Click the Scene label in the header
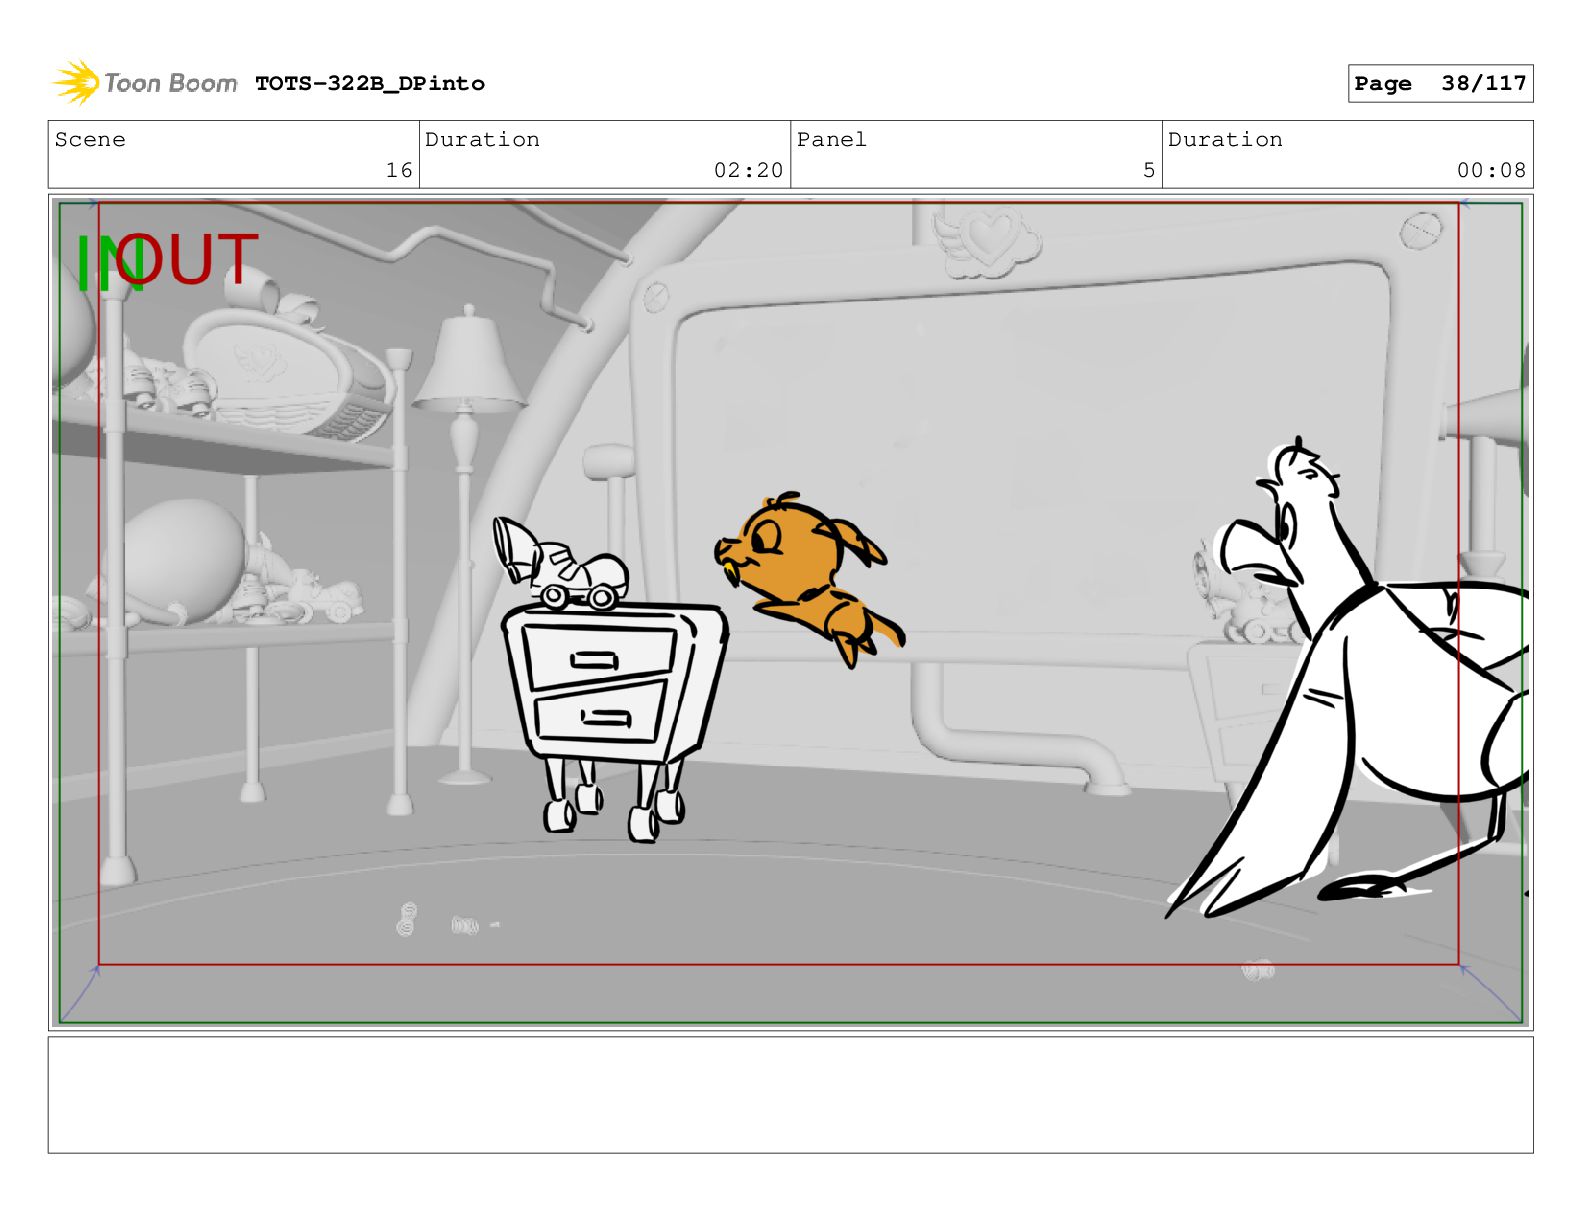 [x=90, y=140]
